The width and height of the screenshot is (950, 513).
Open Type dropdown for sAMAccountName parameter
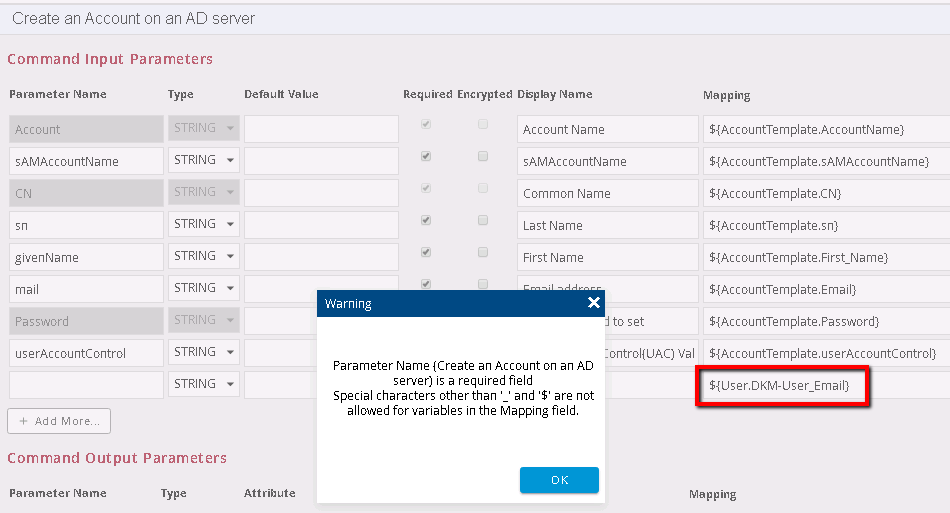coord(203,161)
